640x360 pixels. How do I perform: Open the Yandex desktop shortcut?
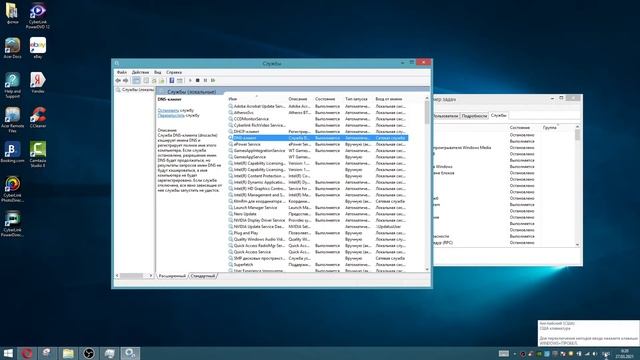[x=38, y=83]
